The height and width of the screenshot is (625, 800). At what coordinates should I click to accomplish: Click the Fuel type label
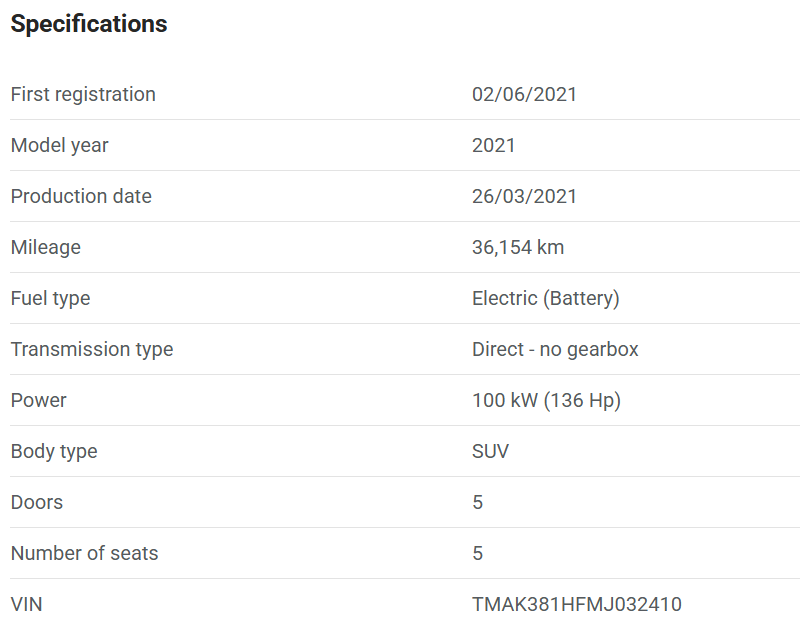[x=50, y=298]
